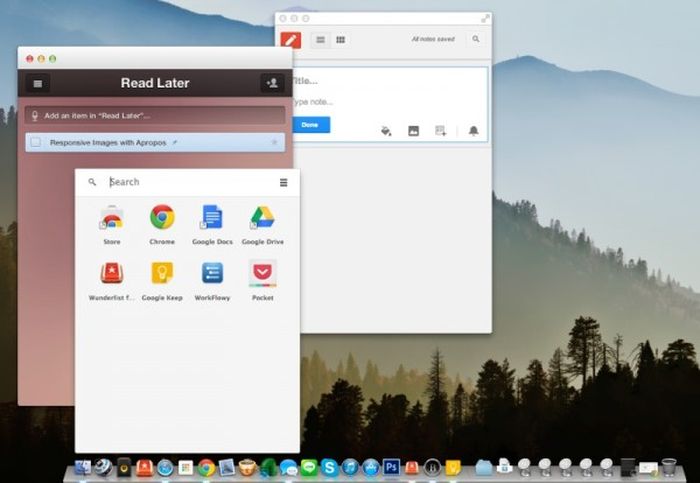700x483 pixels.
Task: Click the blue Done button
Action: [x=311, y=125]
